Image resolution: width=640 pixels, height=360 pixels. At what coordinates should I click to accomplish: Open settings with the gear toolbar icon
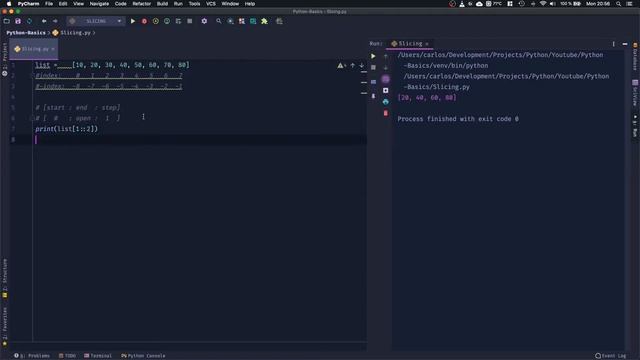coord(204,21)
